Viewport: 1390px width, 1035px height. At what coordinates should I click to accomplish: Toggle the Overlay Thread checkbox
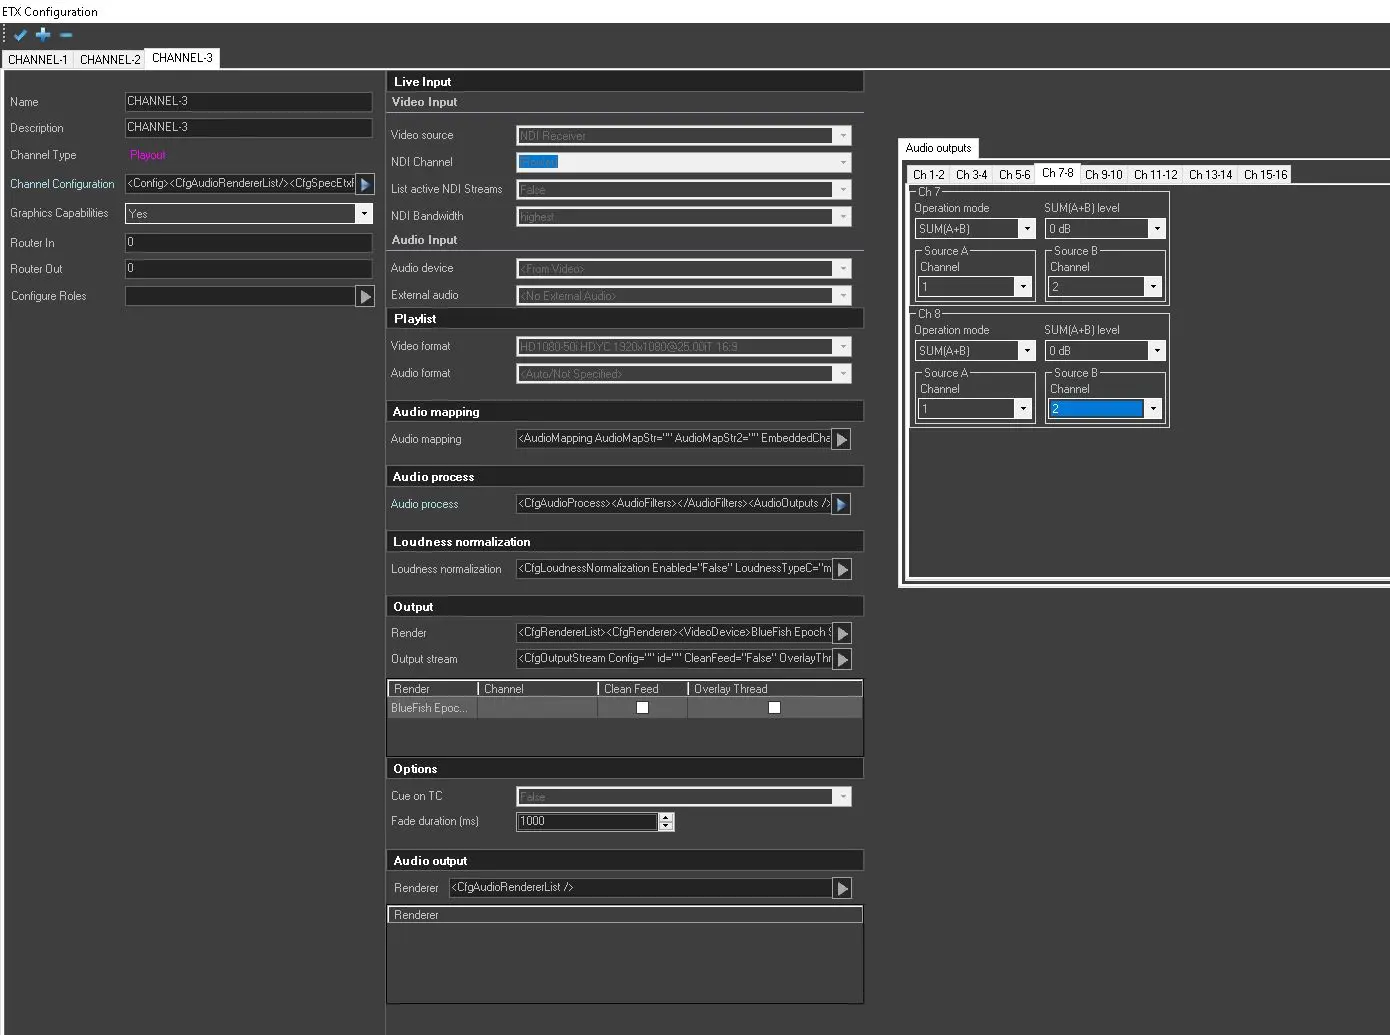(774, 708)
